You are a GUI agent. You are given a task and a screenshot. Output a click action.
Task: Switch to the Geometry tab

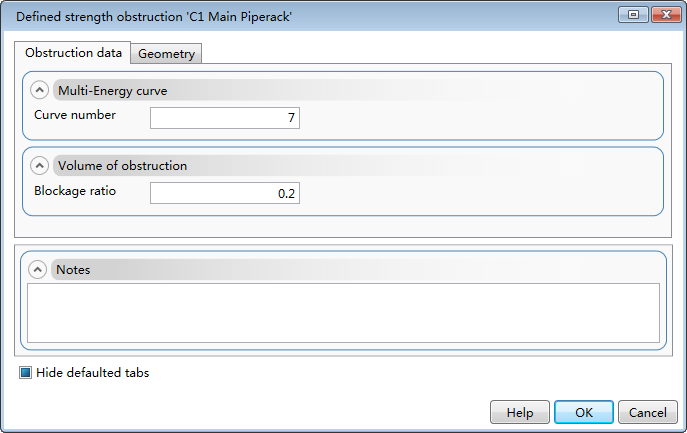[167, 53]
